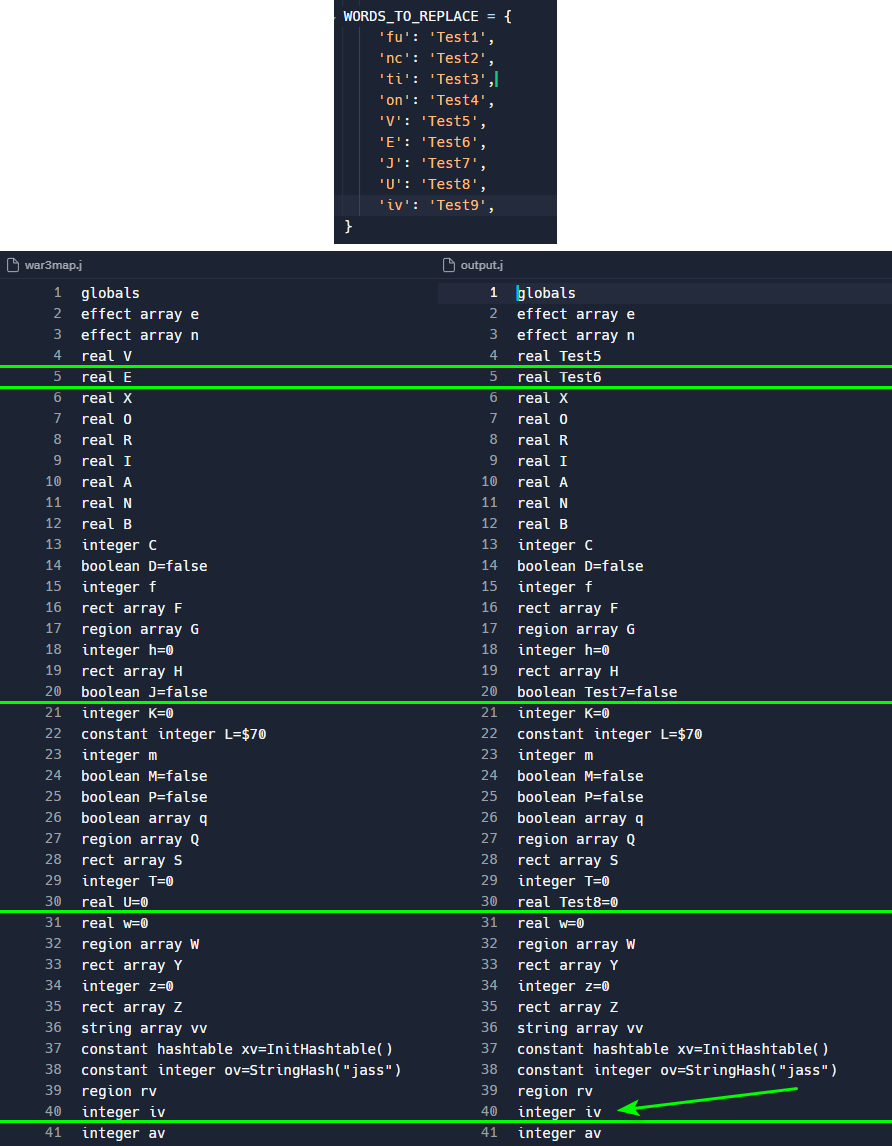Click the 'E': 'Test6' dictionary entry
Screen dimensions: 892x1146
(432, 143)
